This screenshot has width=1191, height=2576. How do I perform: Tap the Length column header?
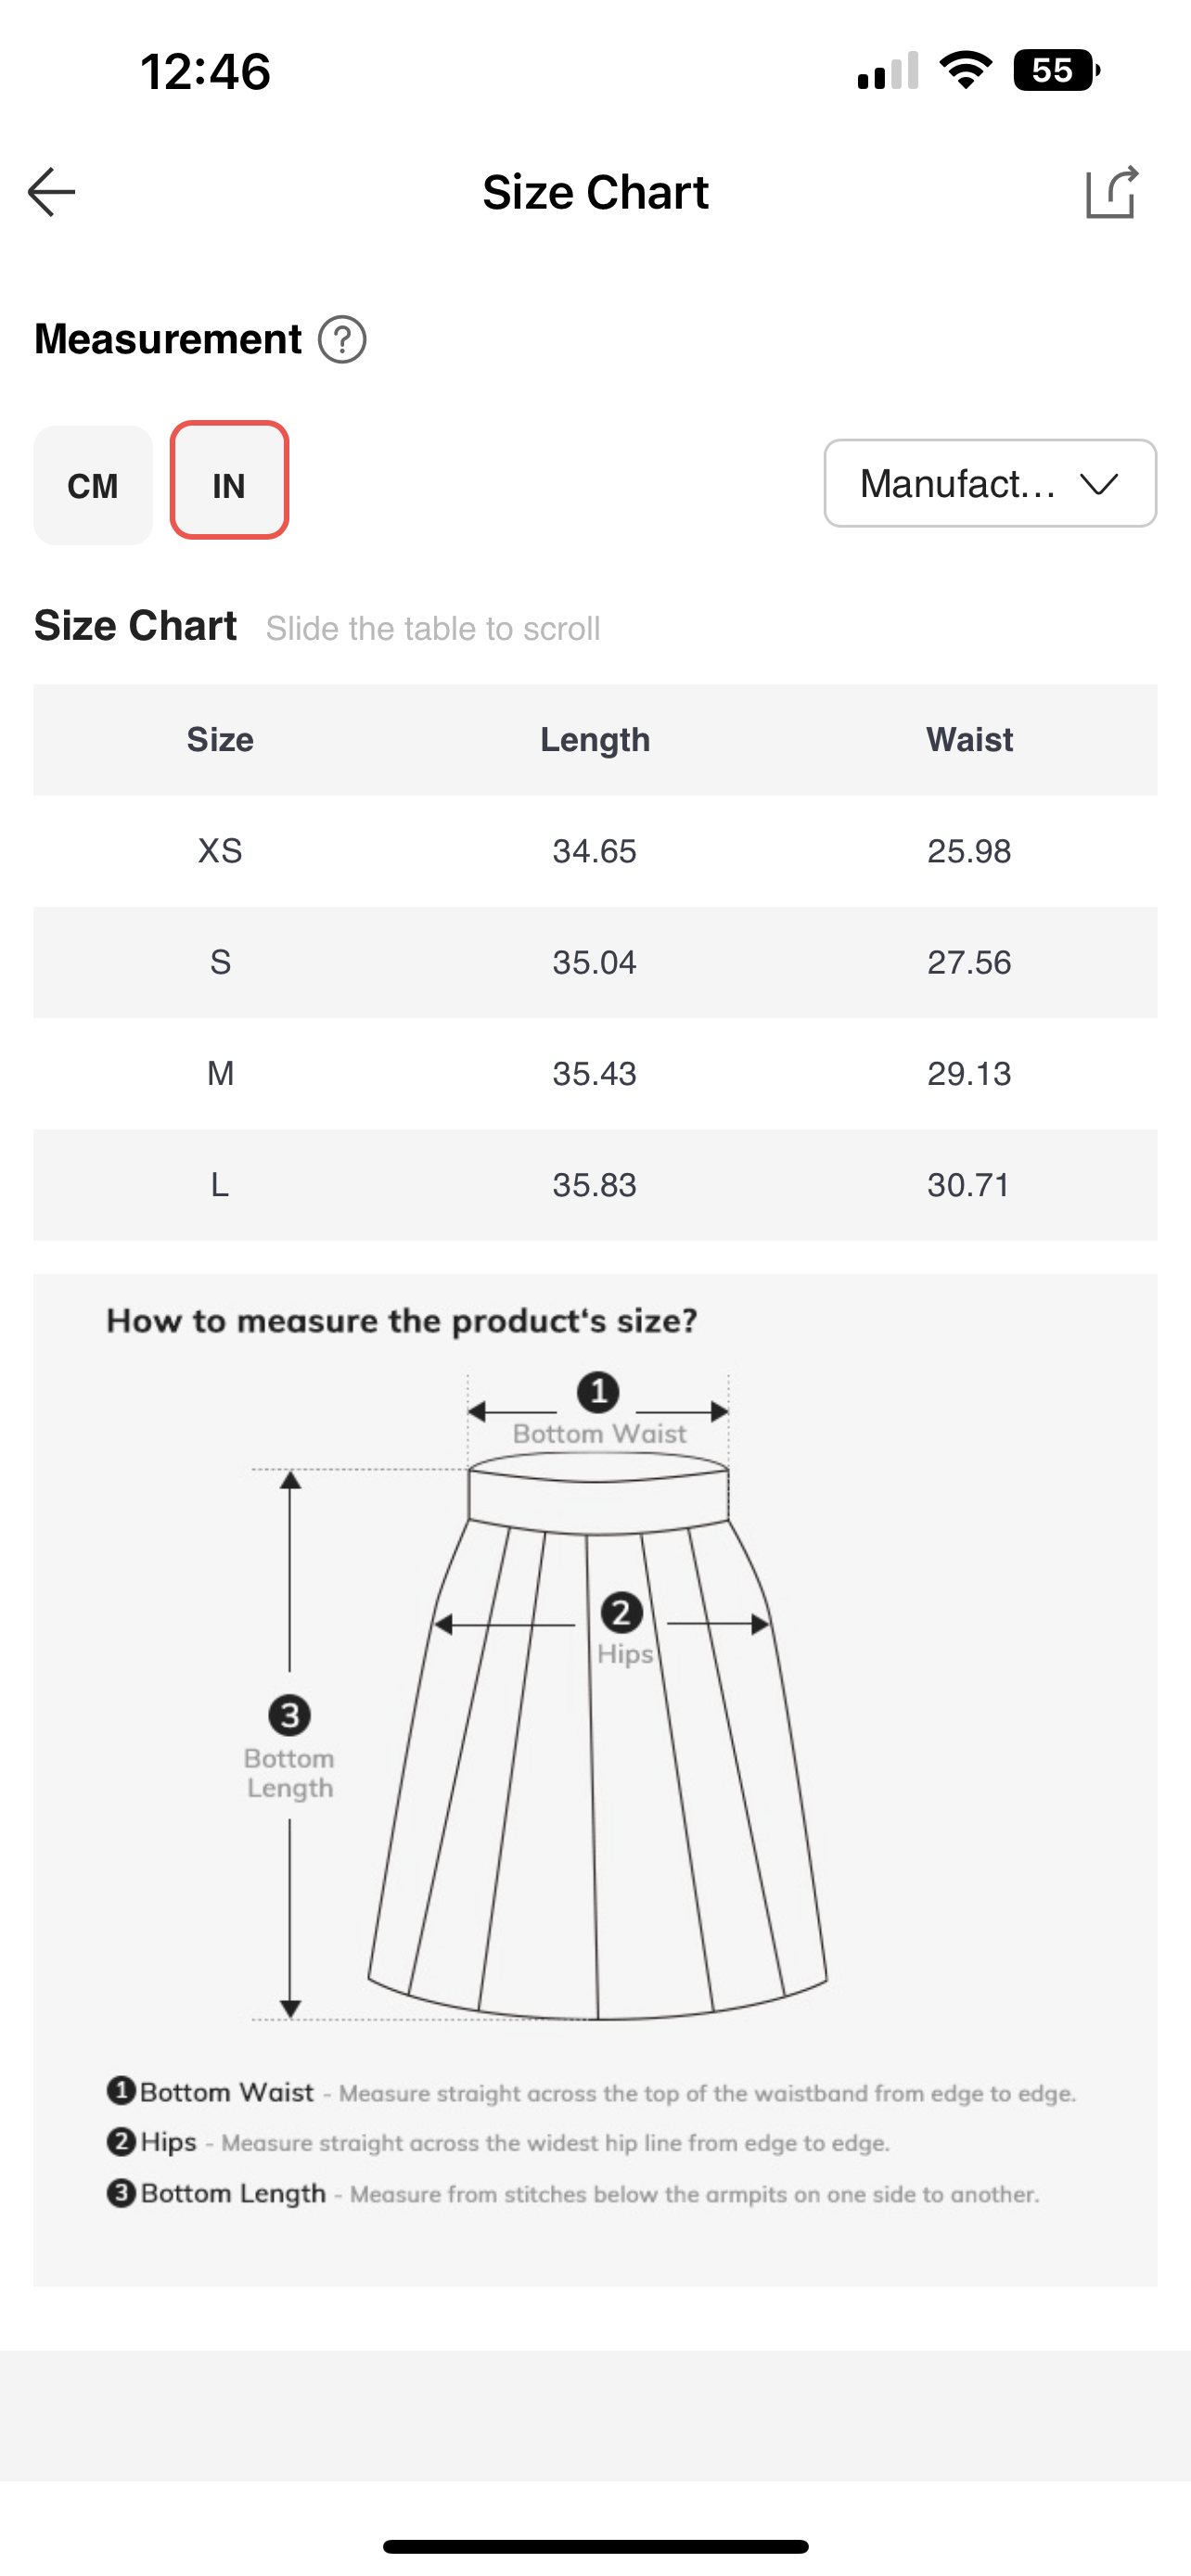595,740
